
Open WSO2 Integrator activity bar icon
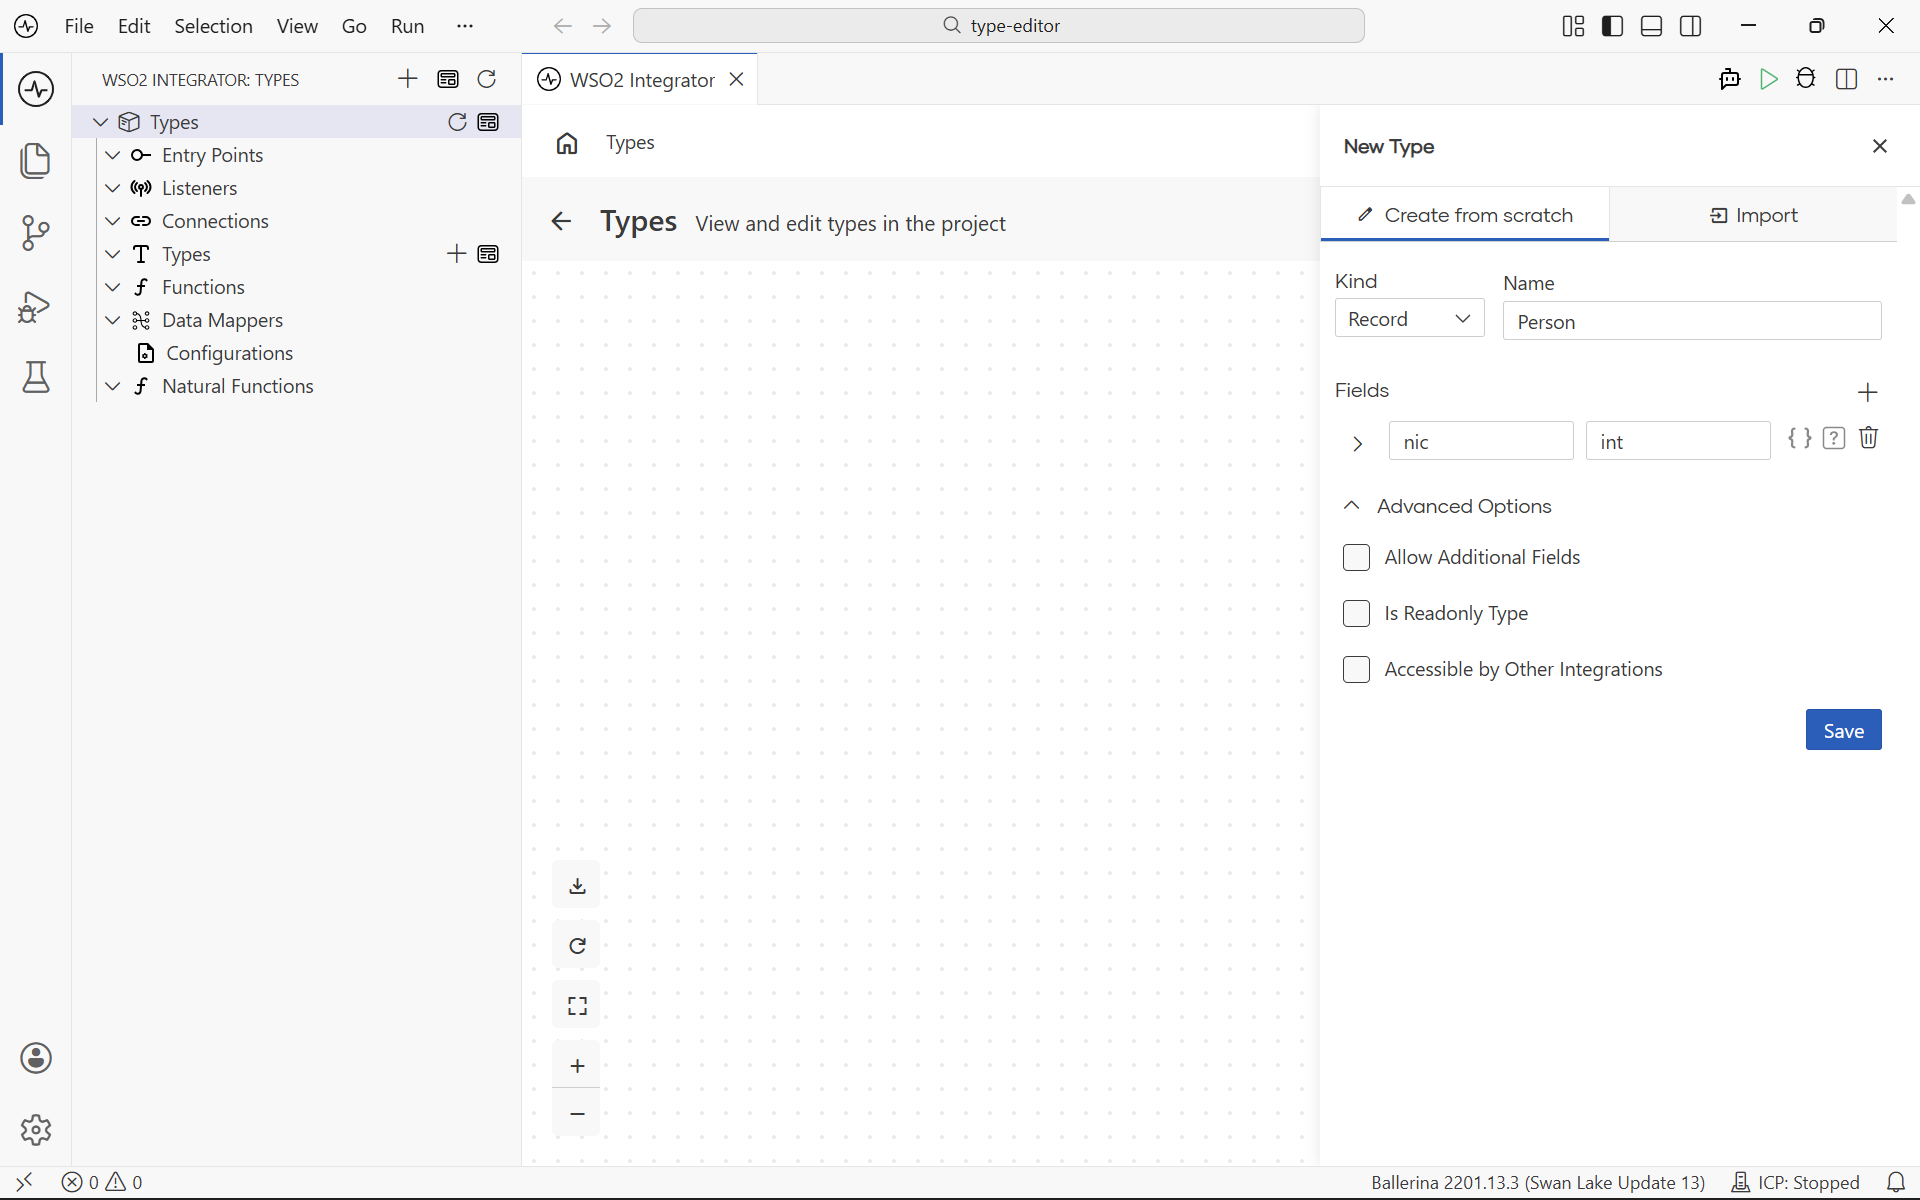click(x=36, y=89)
